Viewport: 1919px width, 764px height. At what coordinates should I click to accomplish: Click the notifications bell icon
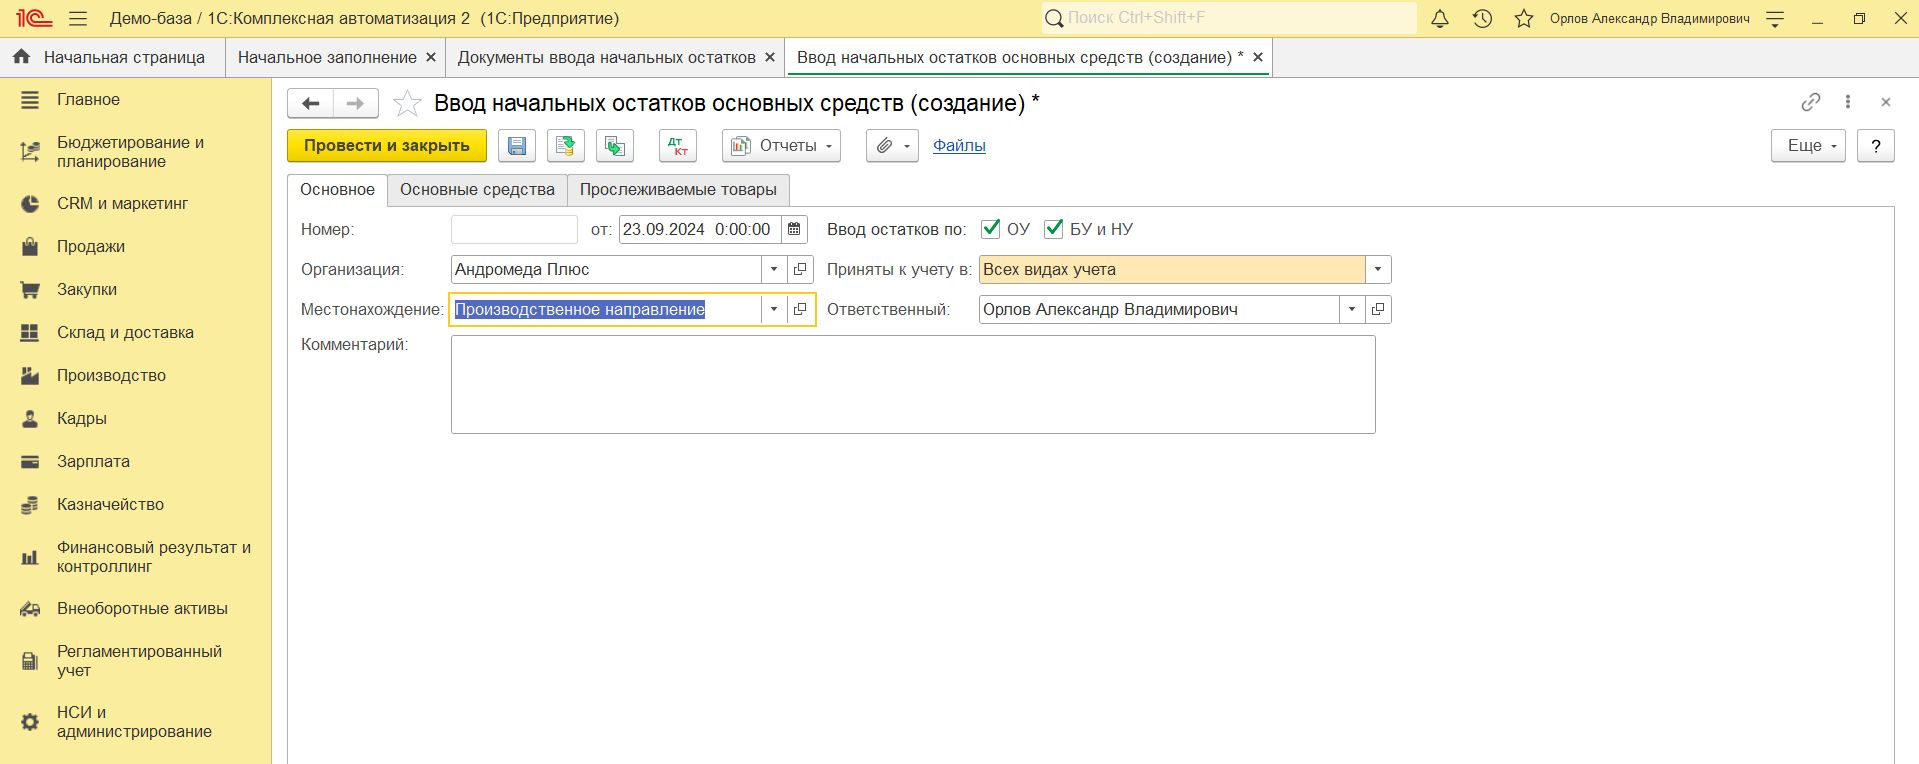[1440, 18]
